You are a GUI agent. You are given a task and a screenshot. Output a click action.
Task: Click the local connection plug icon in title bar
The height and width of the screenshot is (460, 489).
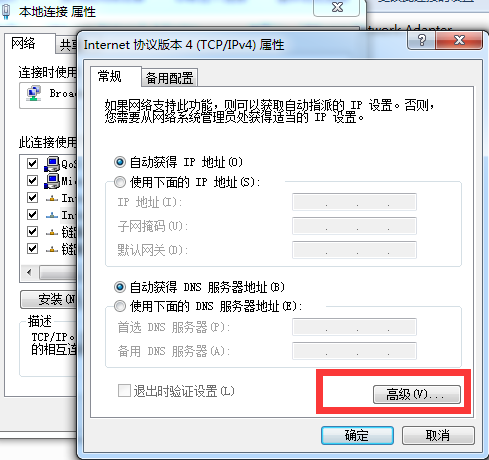click(x=6, y=11)
